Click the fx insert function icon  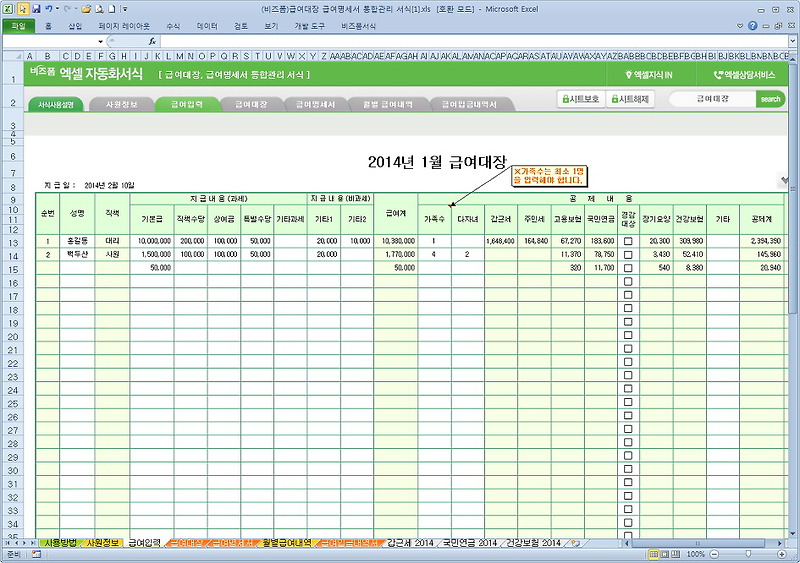click(x=152, y=41)
